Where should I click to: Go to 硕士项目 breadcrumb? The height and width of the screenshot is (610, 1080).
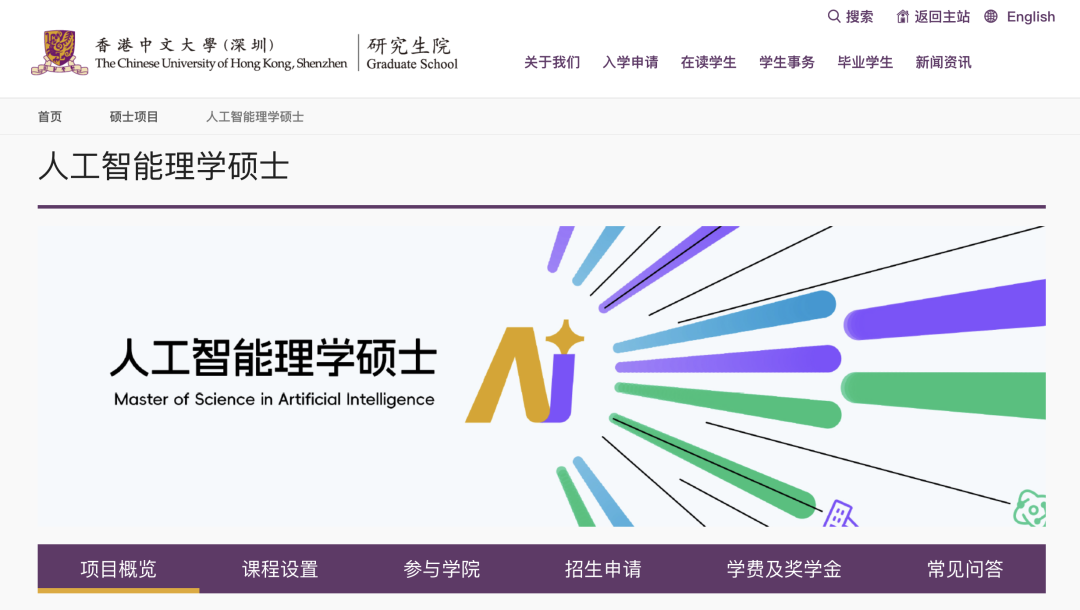click(134, 117)
